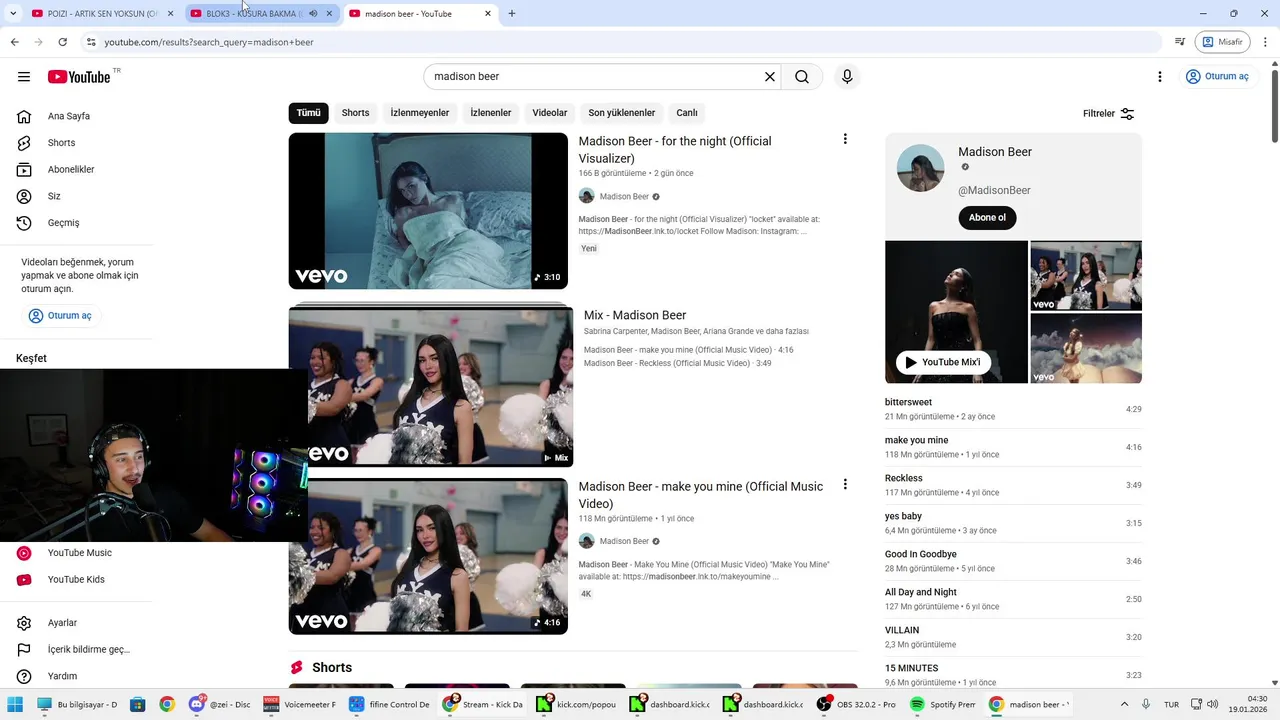Open Spotify Premium in the taskbar

click(x=942, y=704)
